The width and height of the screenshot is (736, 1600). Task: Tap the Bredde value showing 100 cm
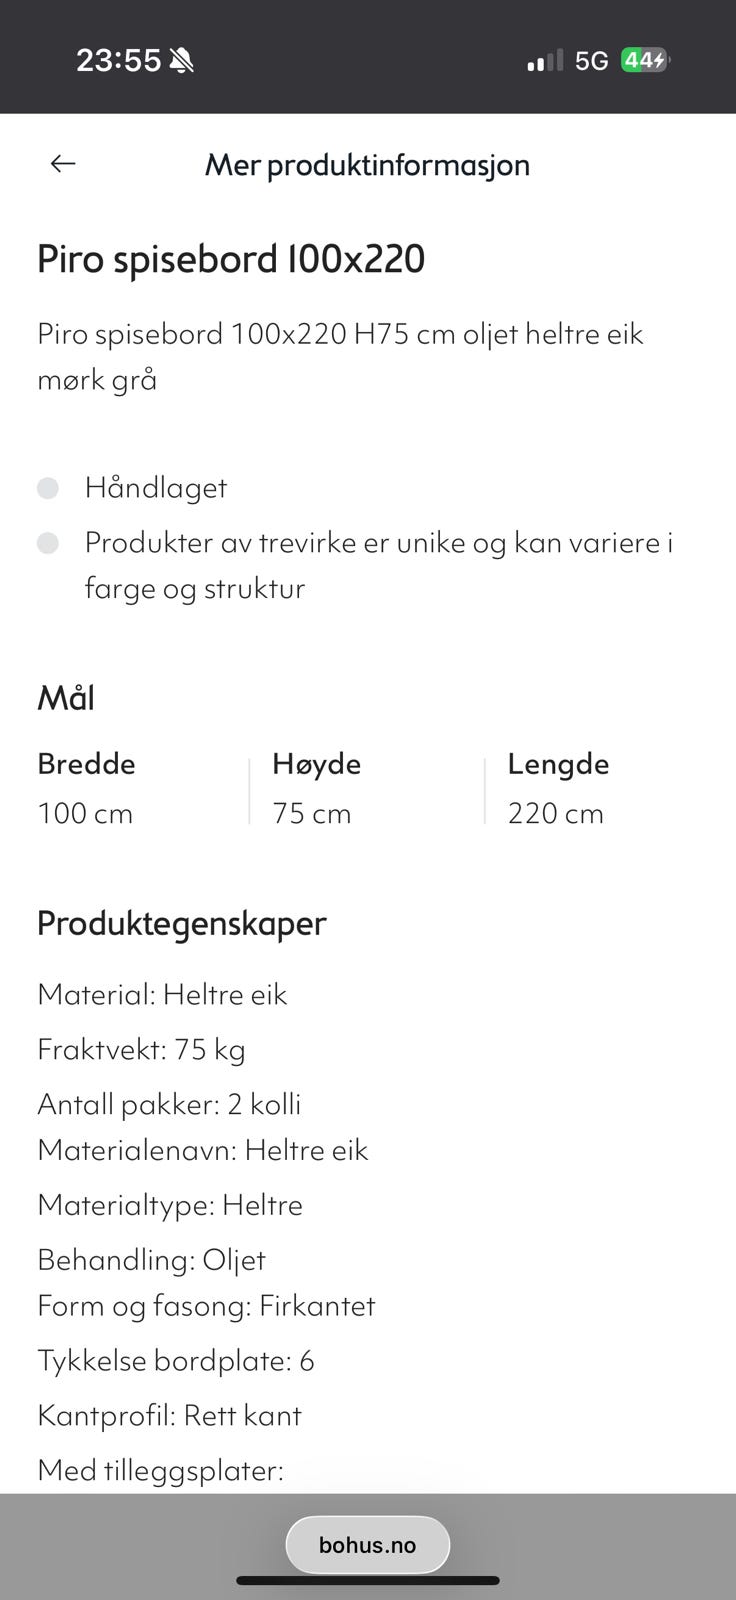click(x=85, y=813)
